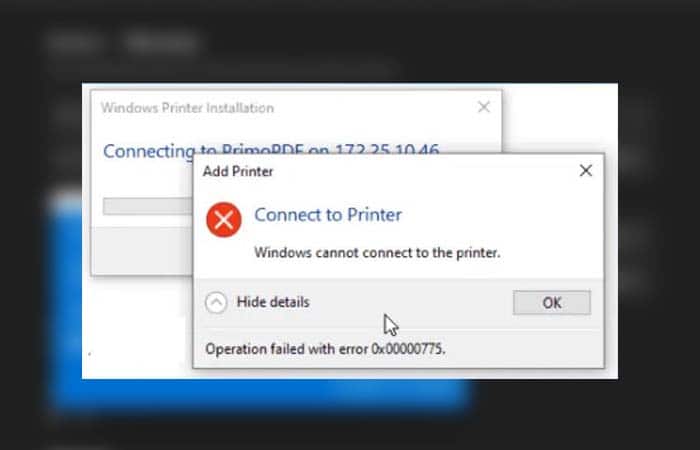Select the Add Printer title bar
The height and width of the screenshot is (450, 700).
click(x=380, y=171)
